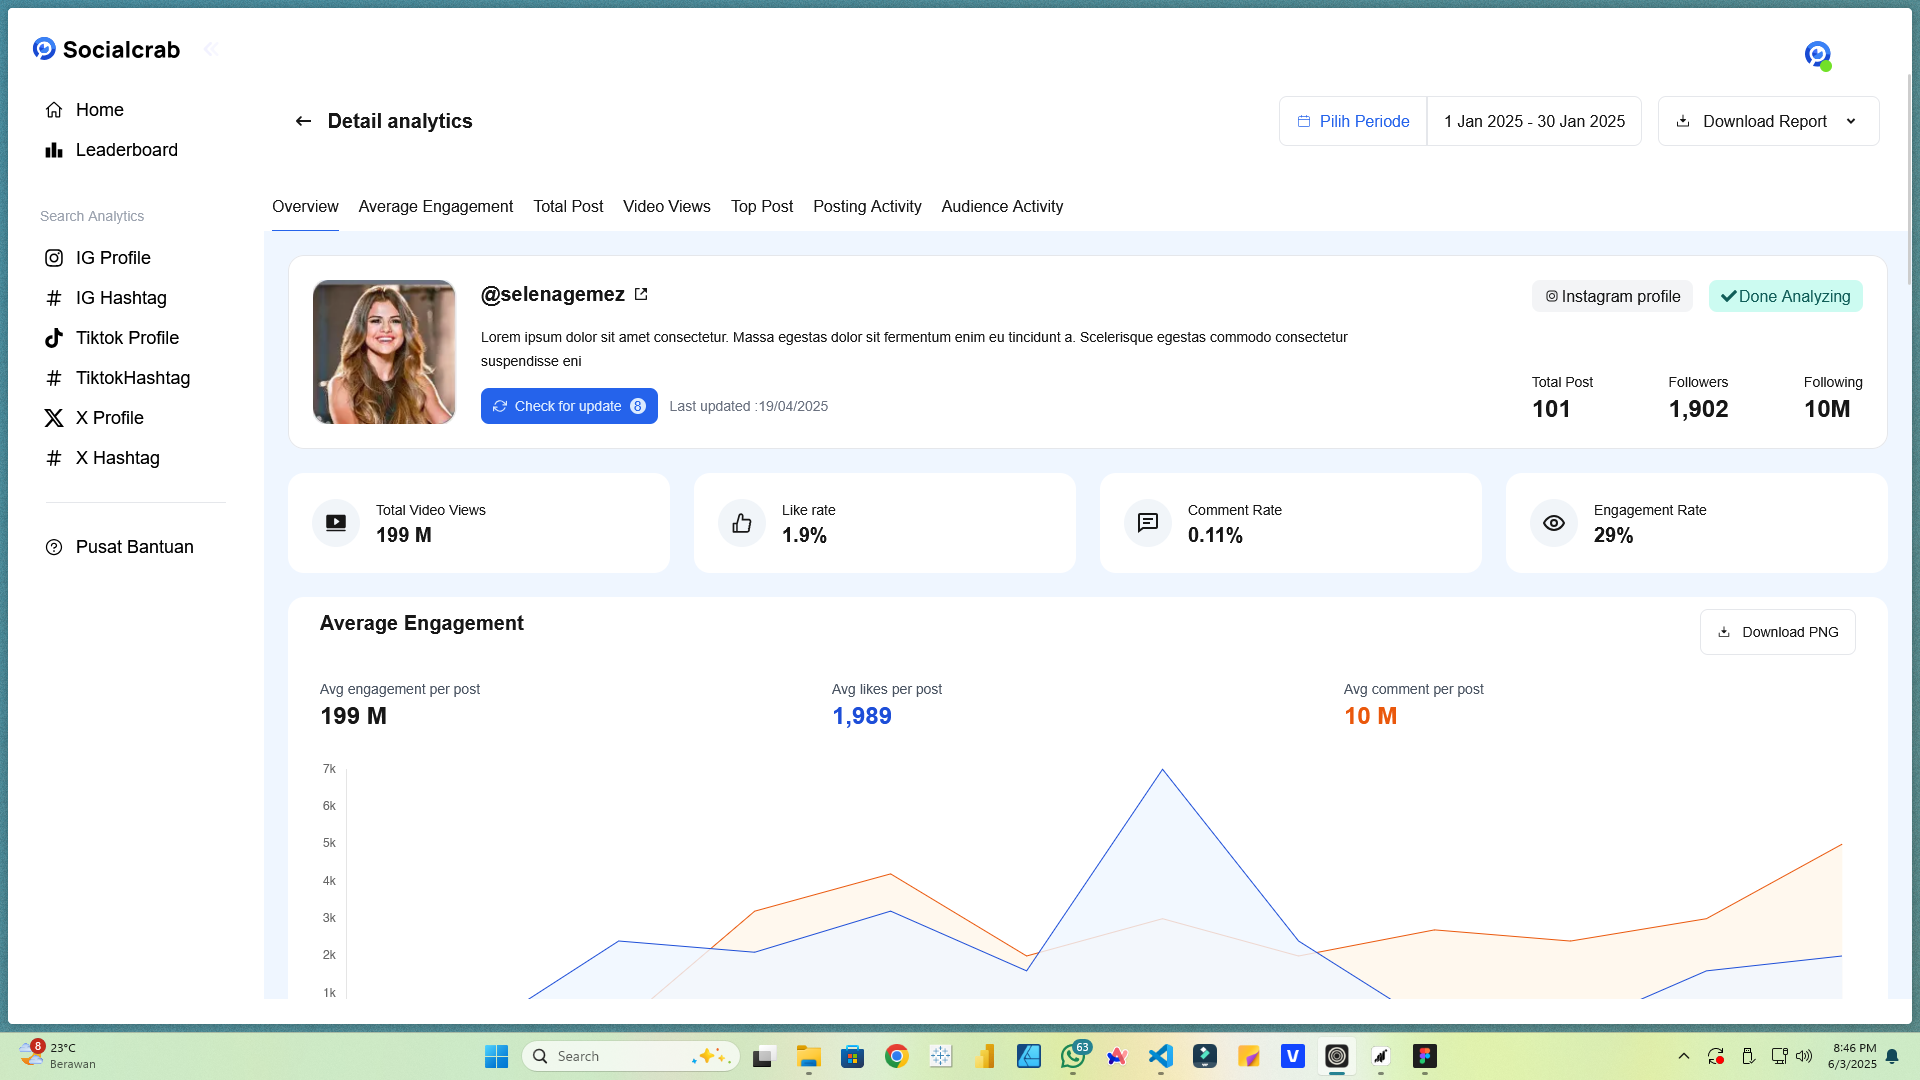The width and height of the screenshot is (1920, 1080).
Task: Click the Download Report dropdown arrow
Action: tap(1851, 121)
